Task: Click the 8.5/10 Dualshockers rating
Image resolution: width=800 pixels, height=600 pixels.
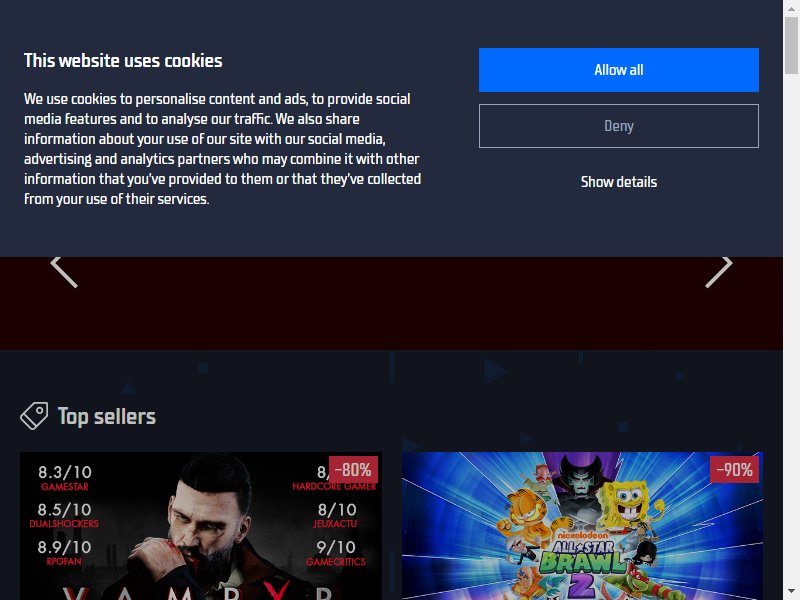Action: (x=64, y=515)
